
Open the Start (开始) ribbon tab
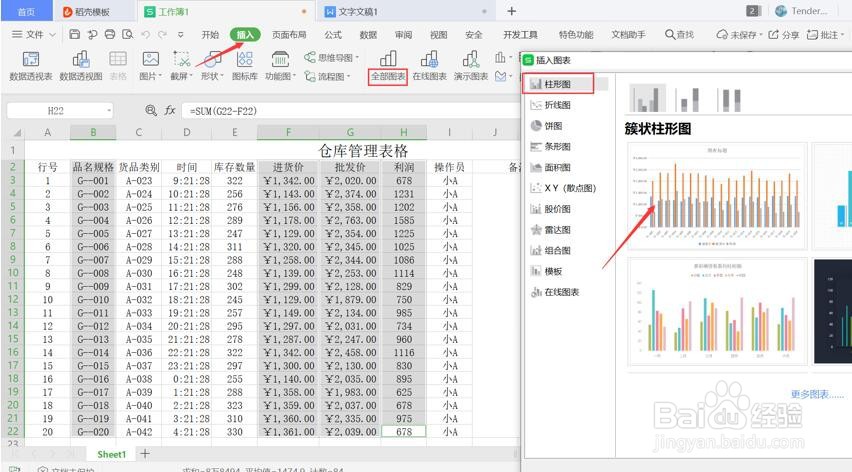pyautogui.click(x=210, y=35)
